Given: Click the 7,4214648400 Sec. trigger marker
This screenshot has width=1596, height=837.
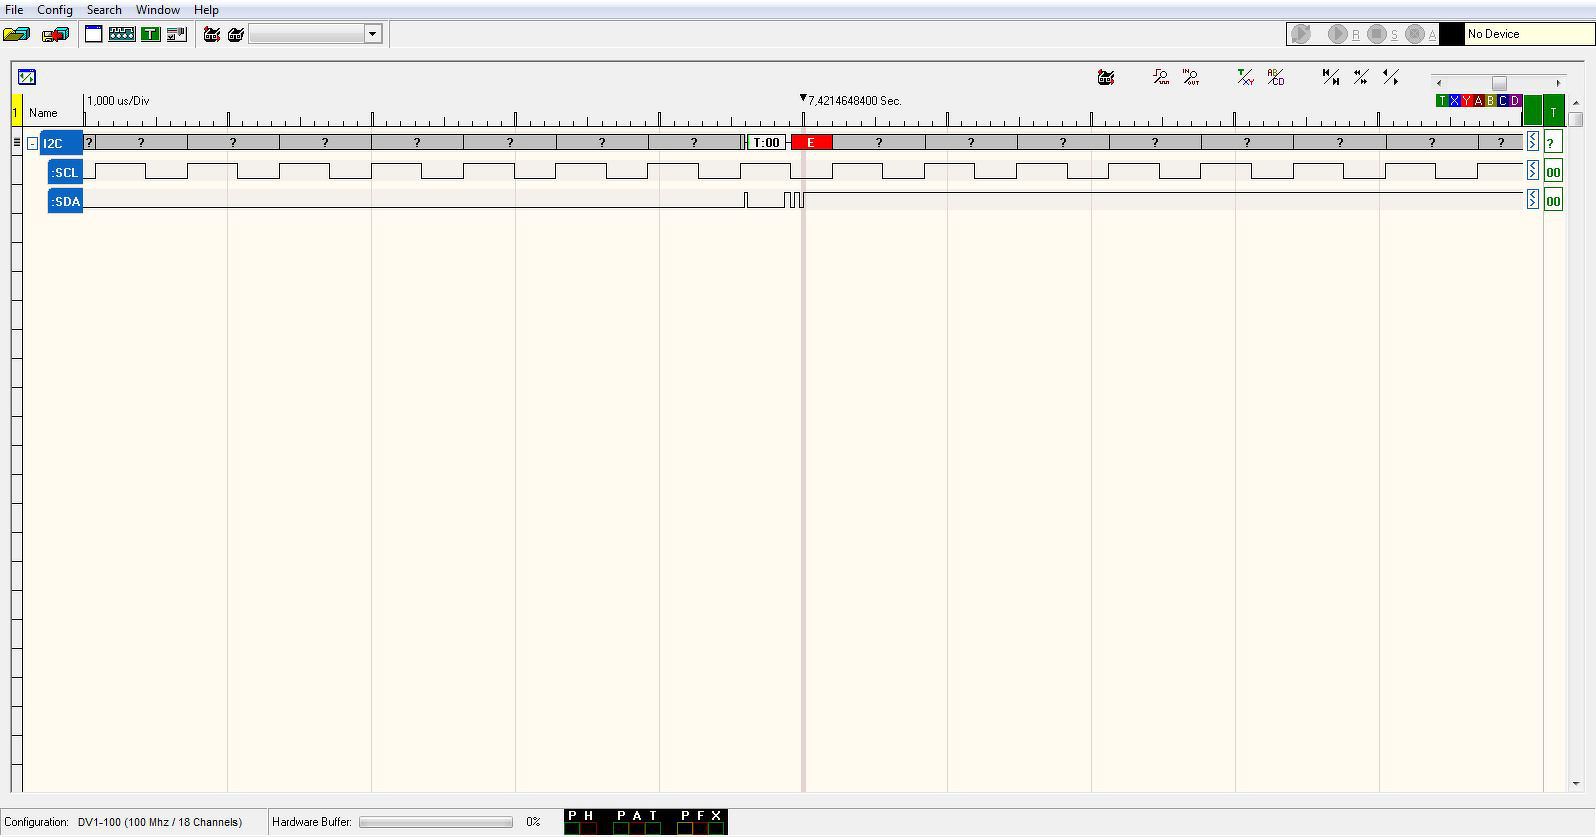Looking at the screenshot, I should 851,100.
